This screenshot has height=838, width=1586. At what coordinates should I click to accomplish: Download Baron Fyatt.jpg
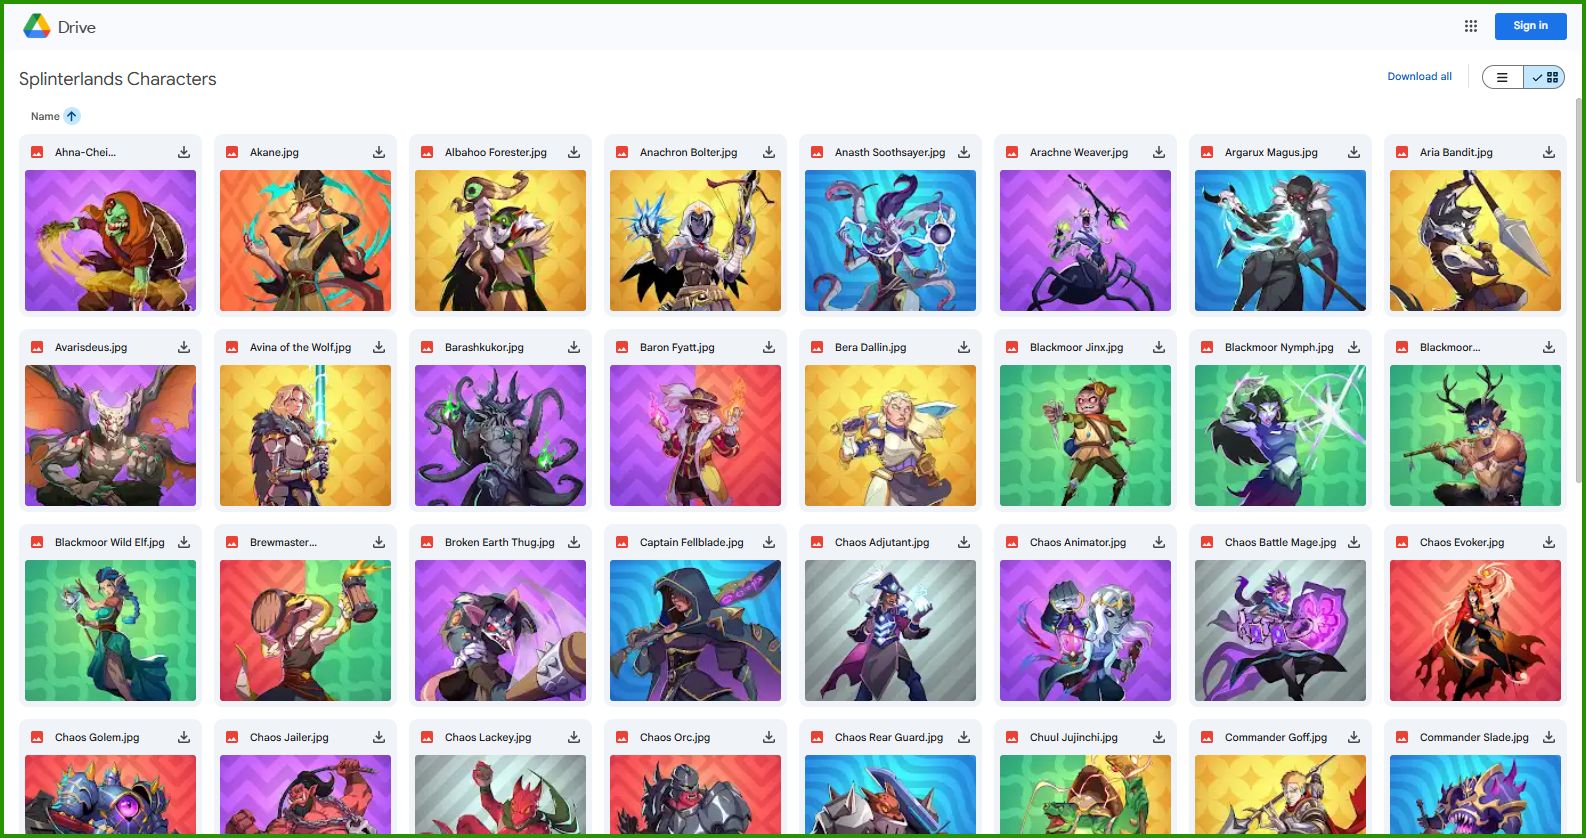tap(769, 347)
